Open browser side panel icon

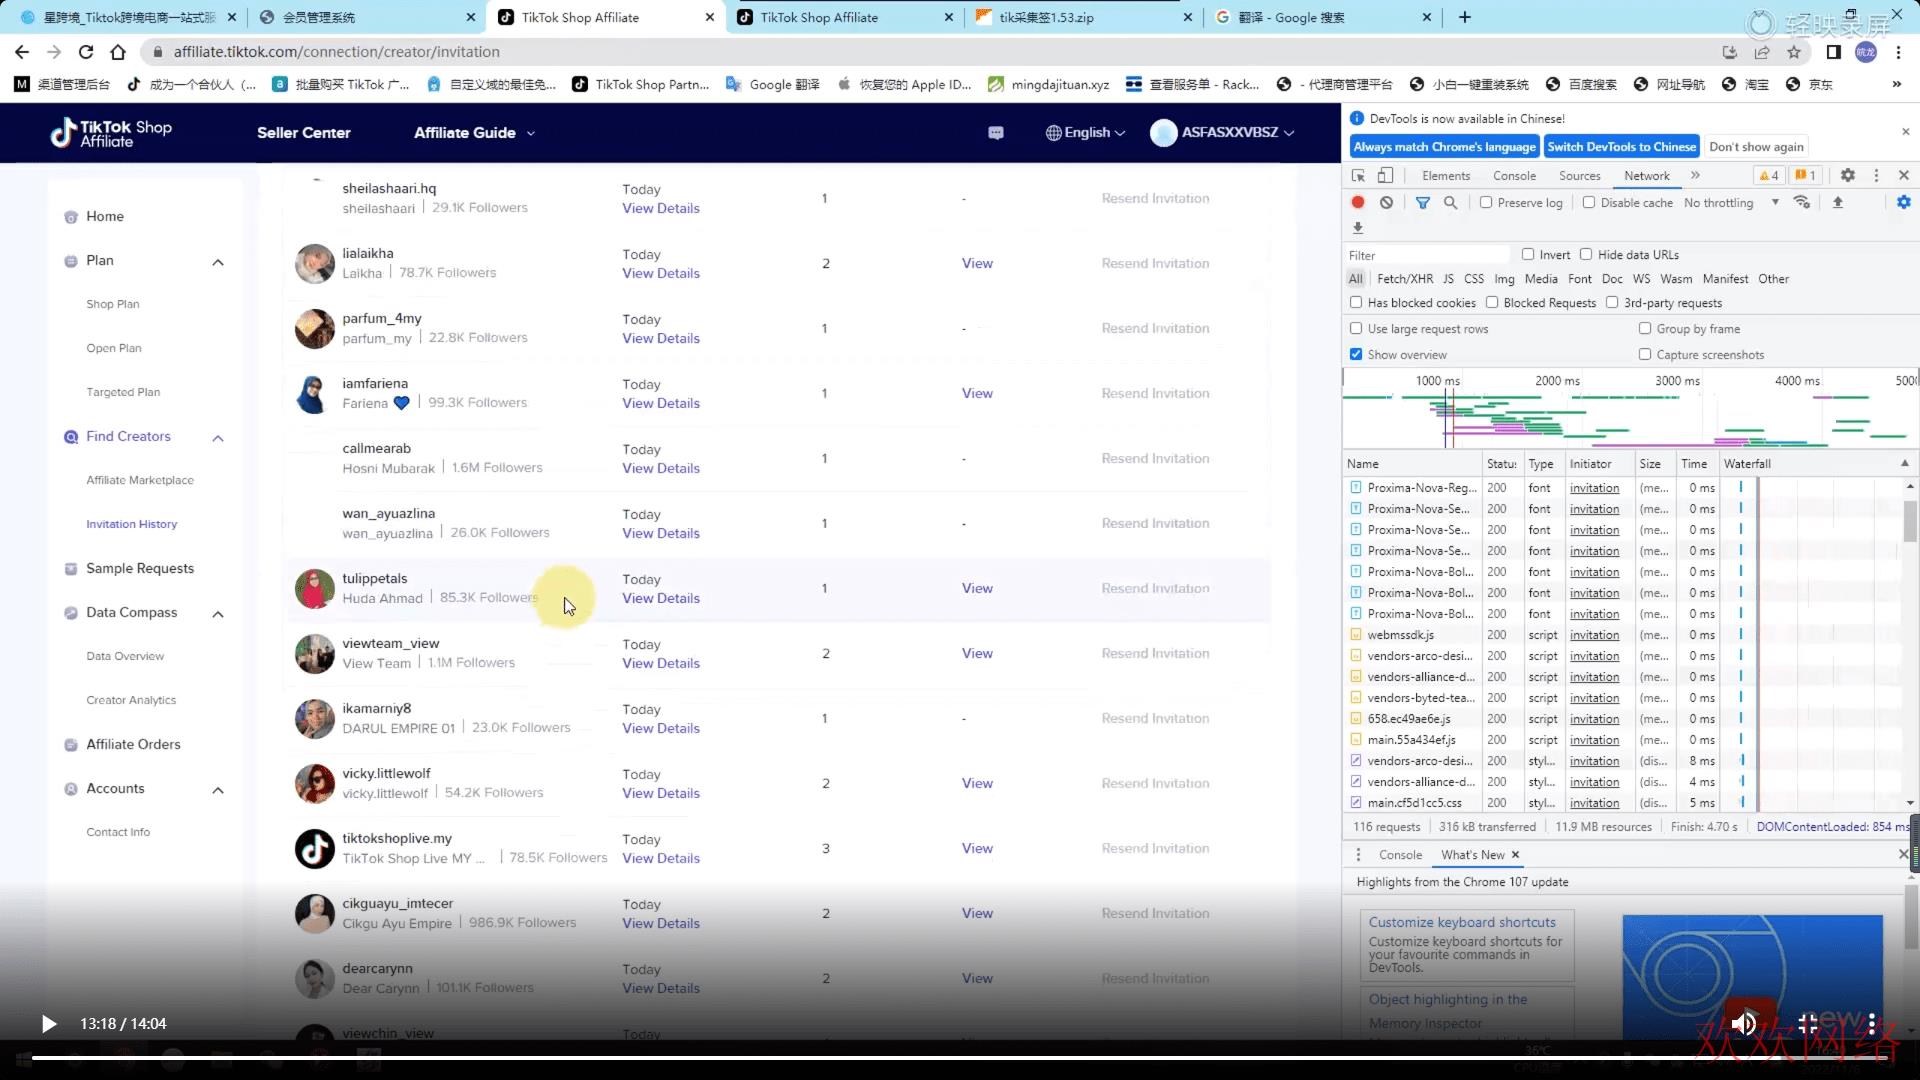click(1833, 52)
